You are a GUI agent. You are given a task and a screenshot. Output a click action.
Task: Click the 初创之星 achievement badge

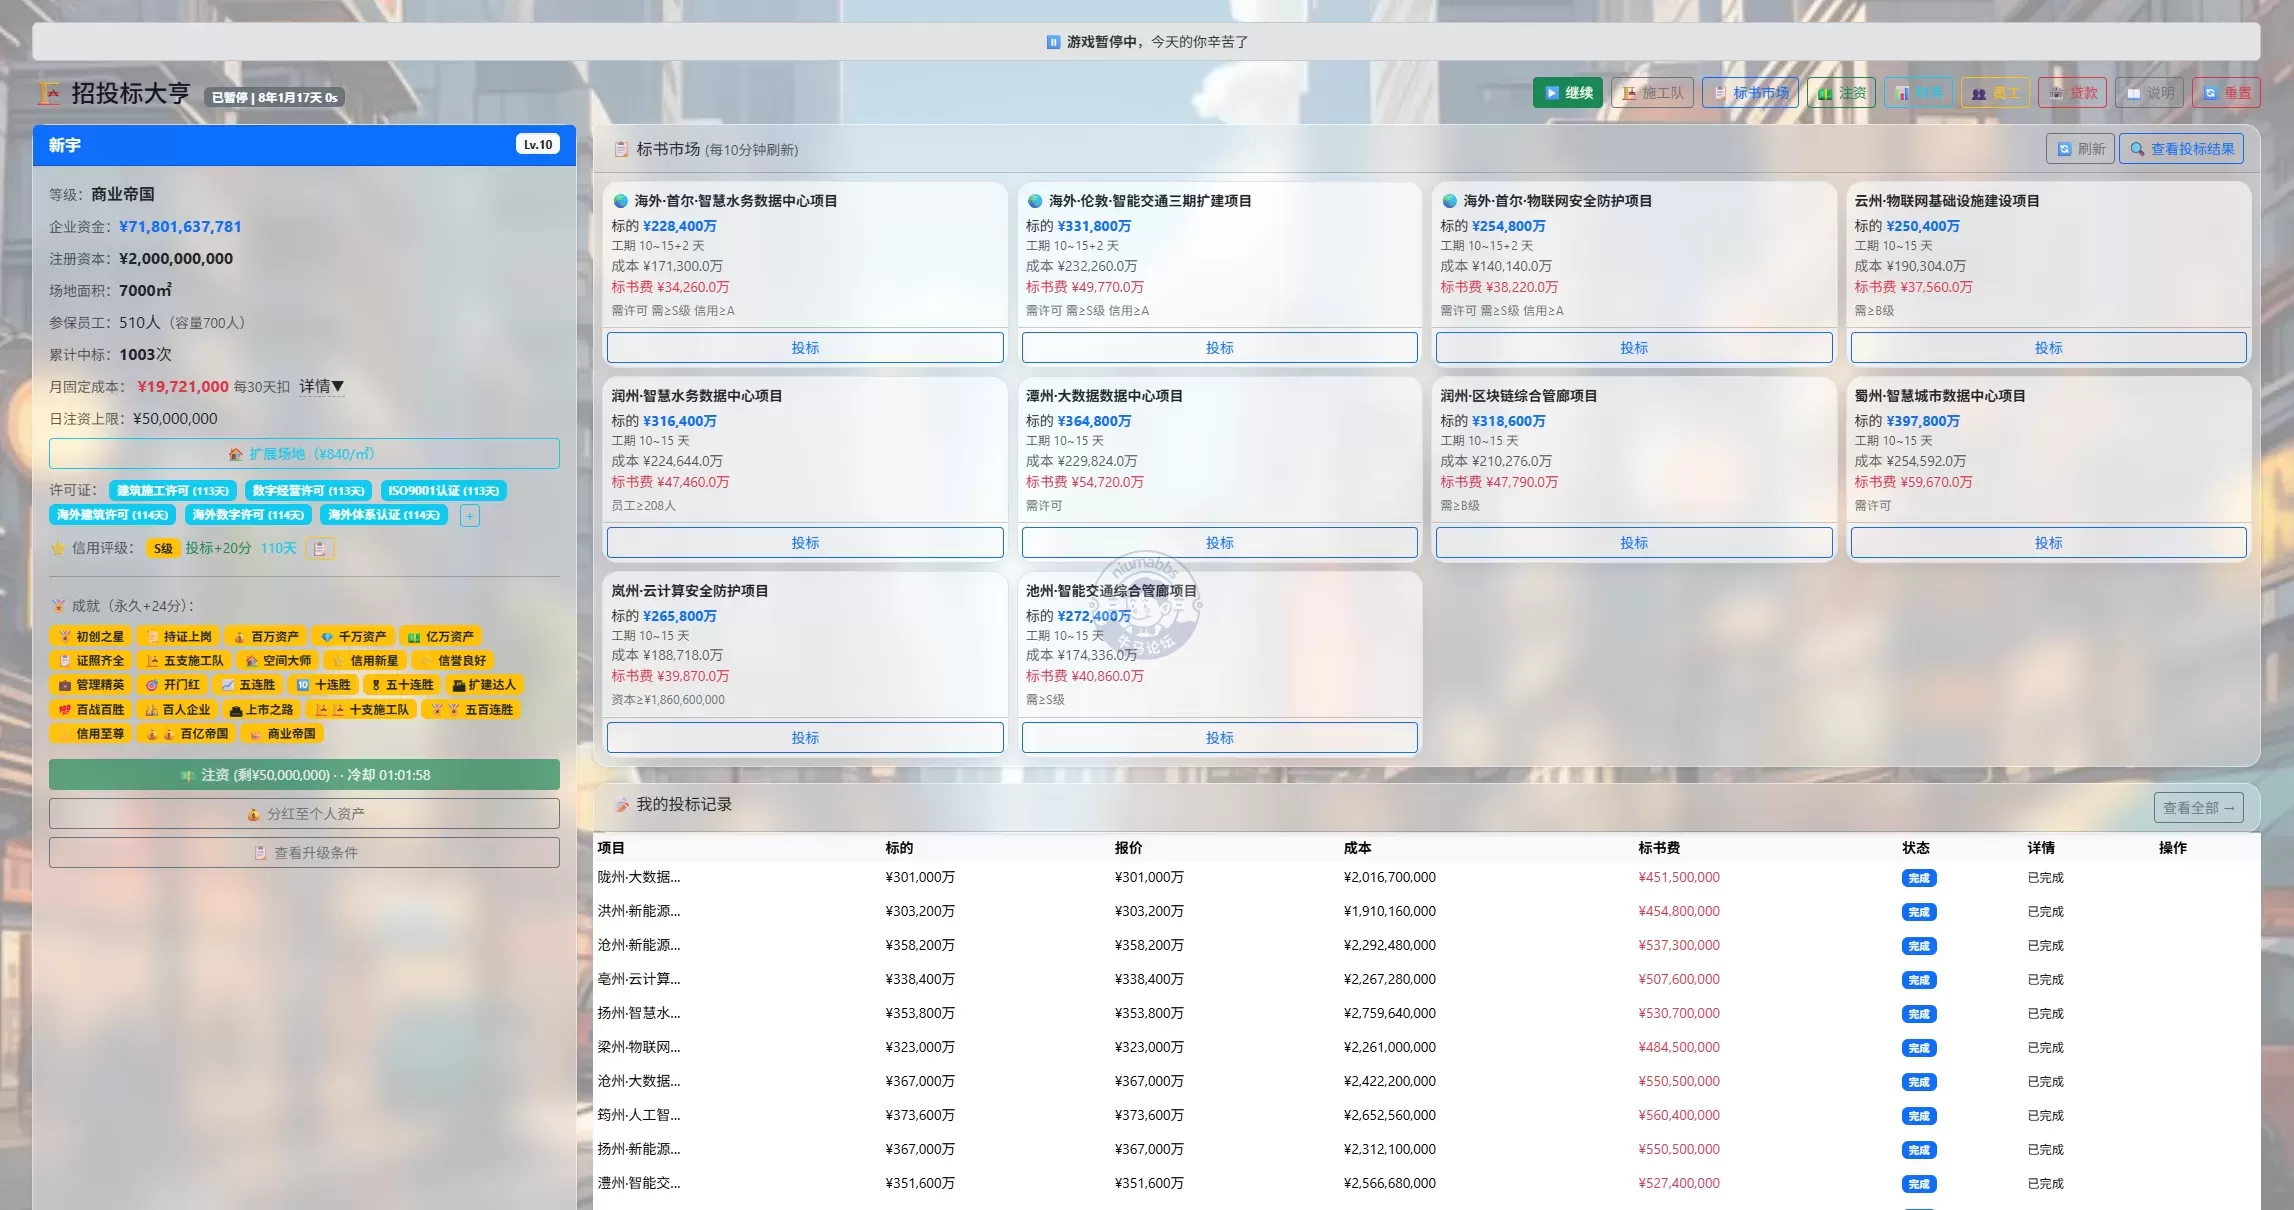[x=90, y=636]
